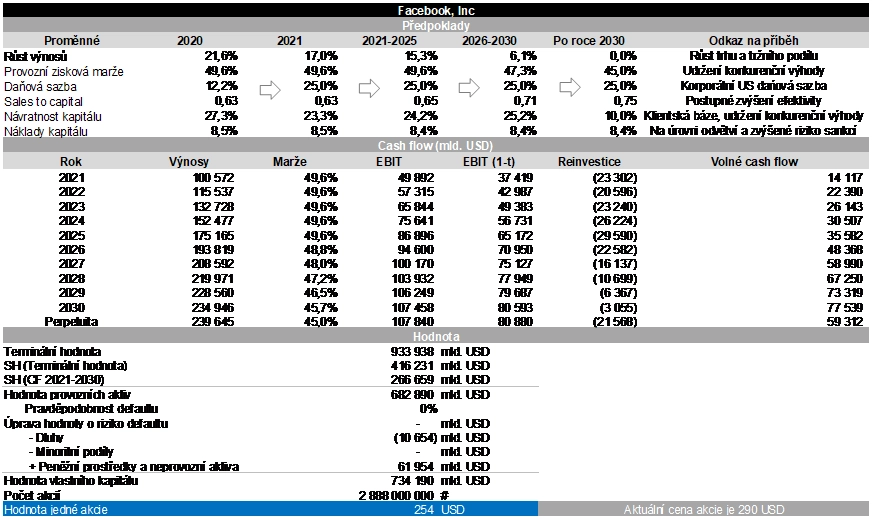Viewport: 872px width, 519px height.
Task: Click the 21,6% revenue growth cell for 2020
Action: point(221,56)
